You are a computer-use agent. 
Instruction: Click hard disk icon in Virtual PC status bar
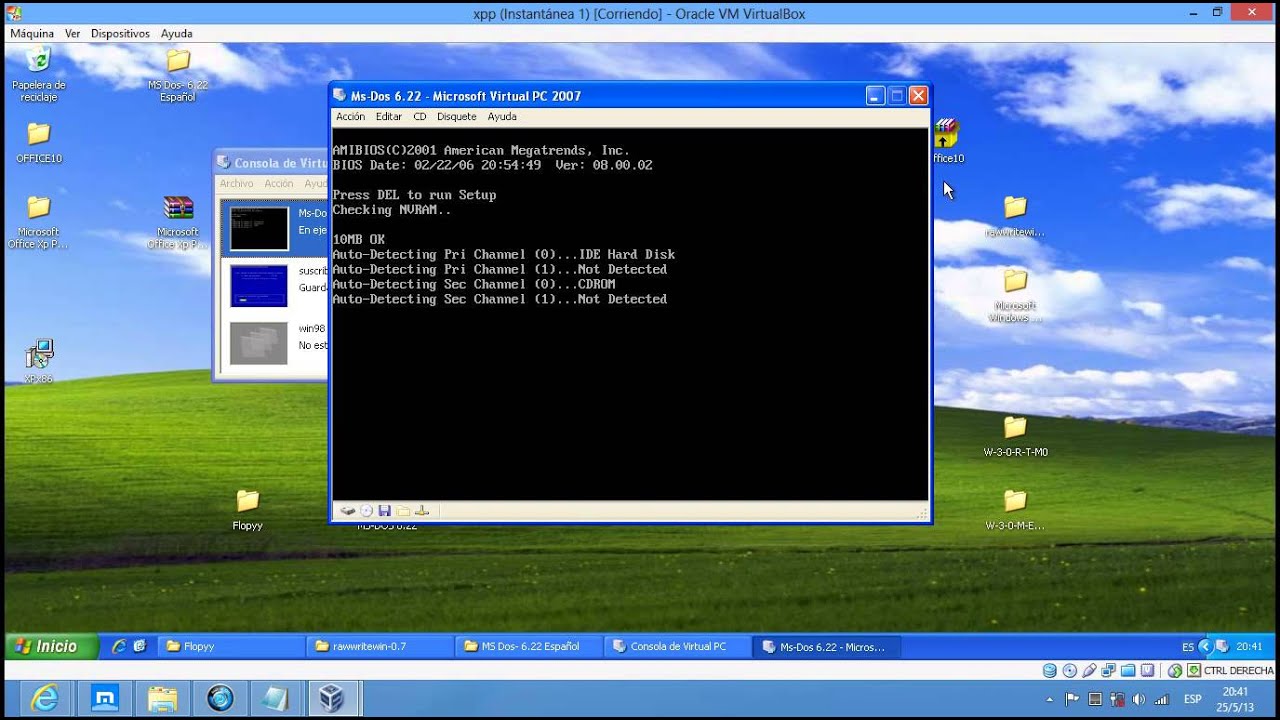coord(347,511)
